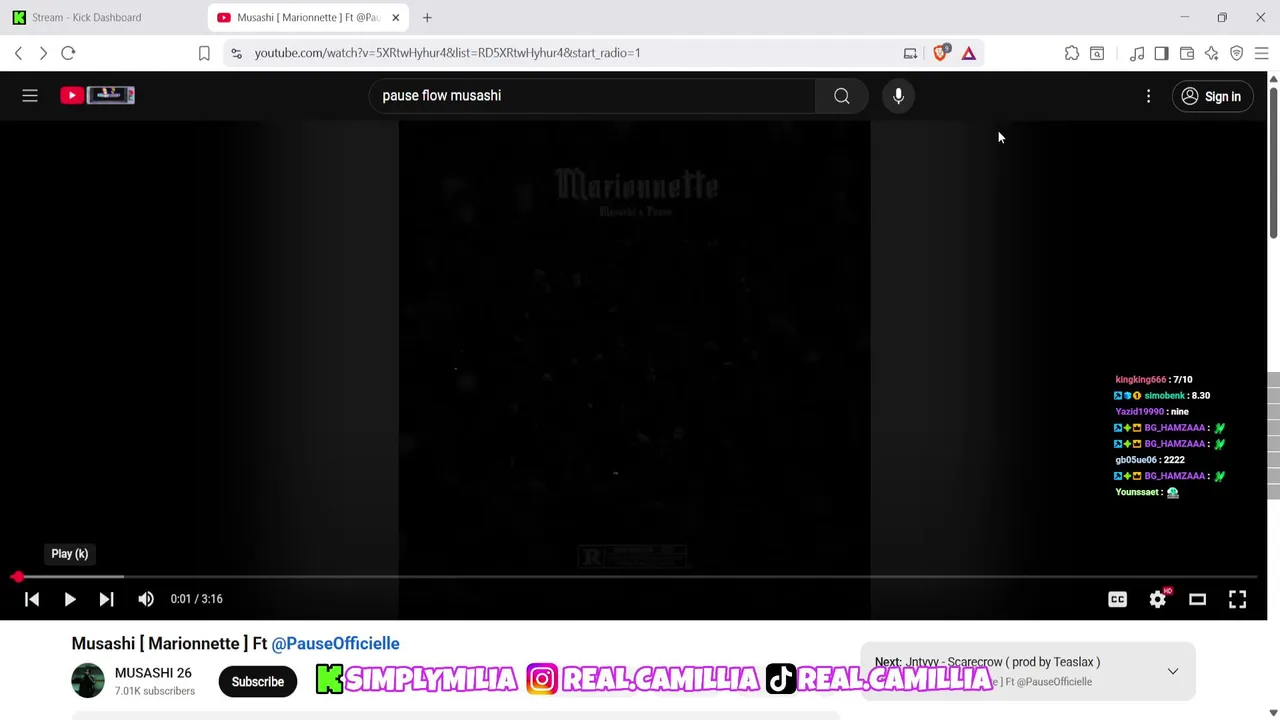
Task: Go to the previous video
Action: tap(32, 599)
